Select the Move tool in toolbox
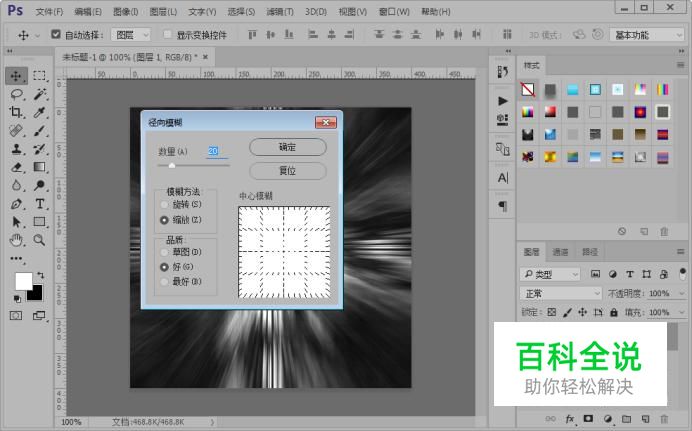The image size is (692, 431). pos(16,76)
